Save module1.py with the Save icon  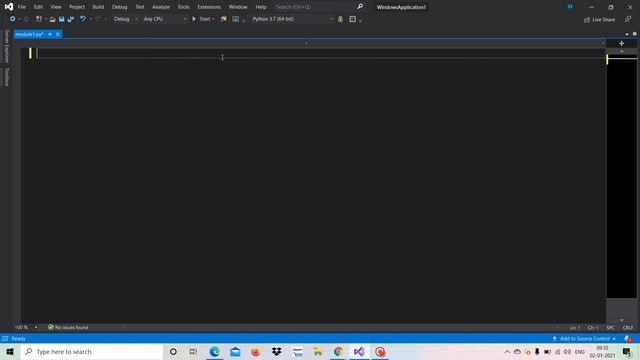click(x=62, y=19)
